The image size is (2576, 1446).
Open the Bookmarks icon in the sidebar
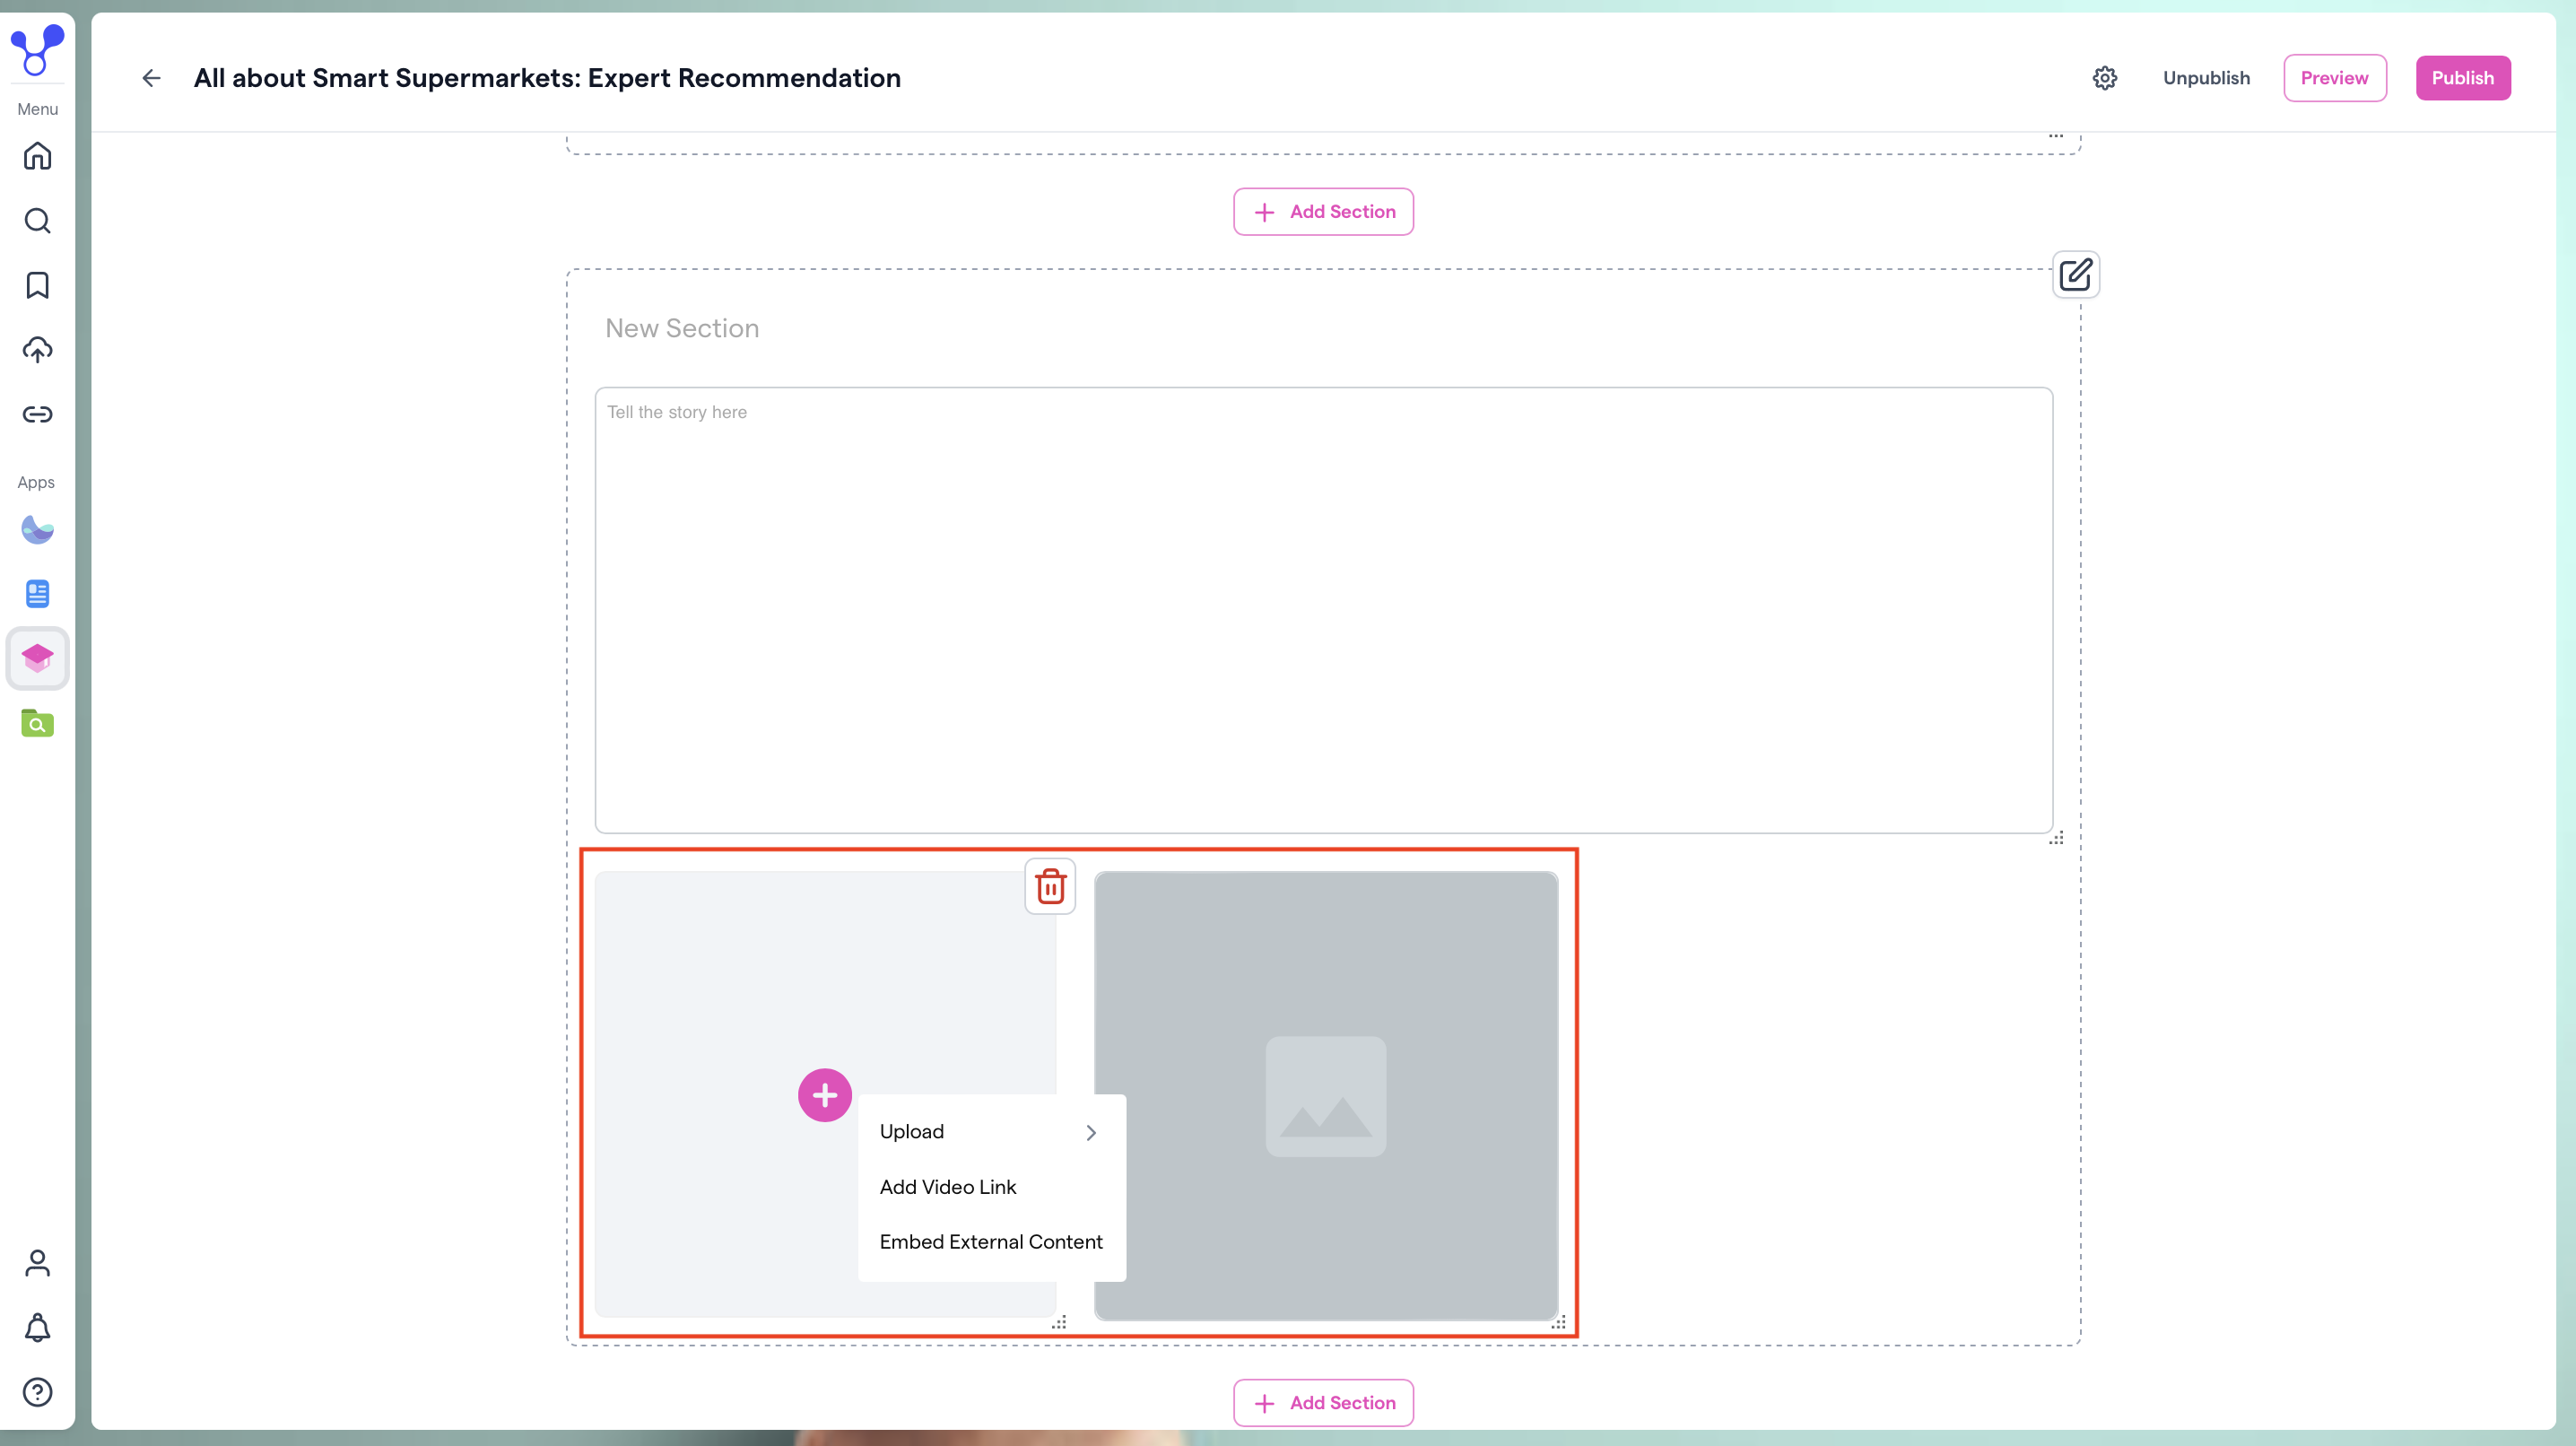click(37, 285)
